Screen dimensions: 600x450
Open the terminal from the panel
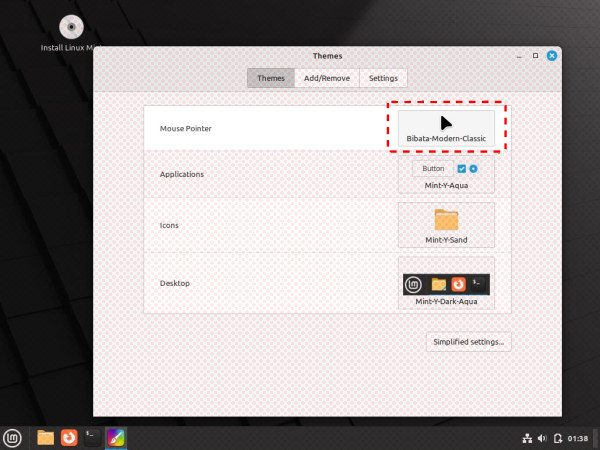[92, 438]
